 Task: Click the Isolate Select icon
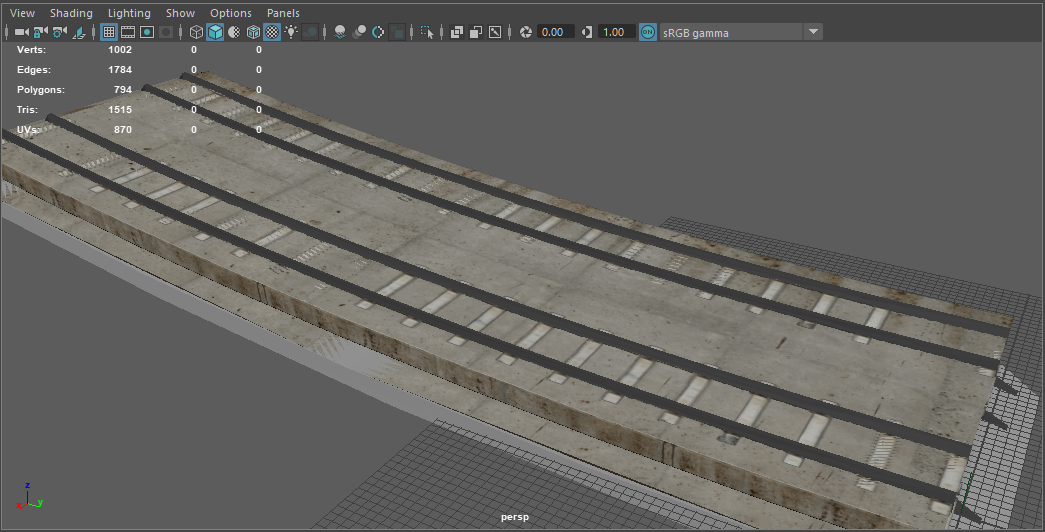tap(428, 32)
